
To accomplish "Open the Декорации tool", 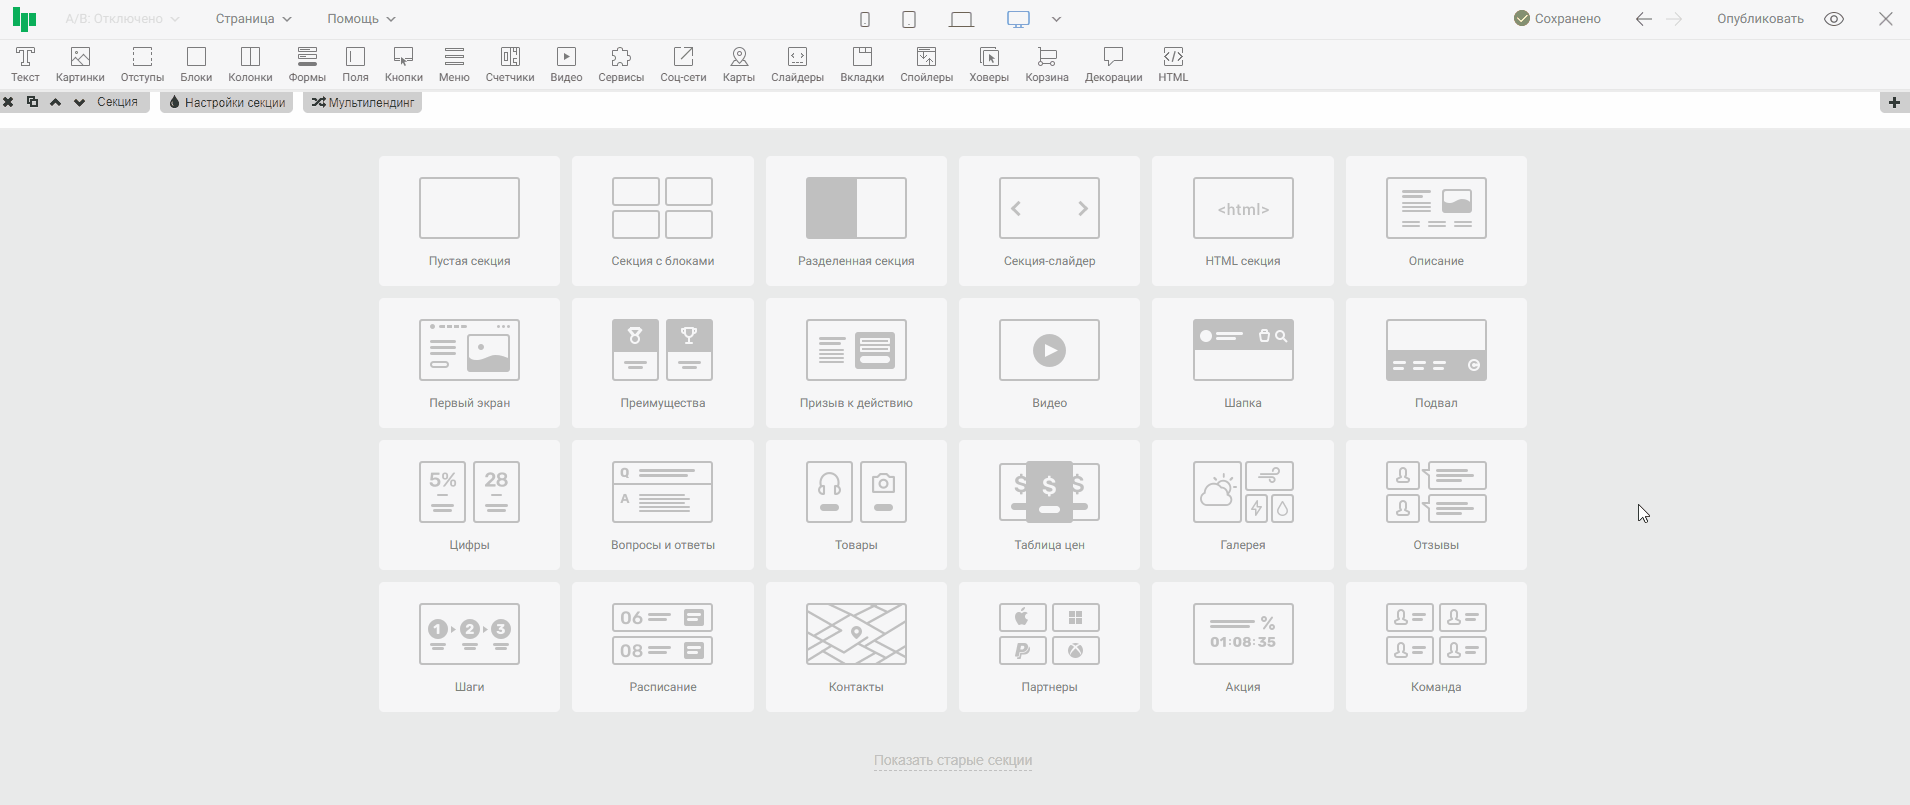I will pyautogui.click(x=1113, y=64).
